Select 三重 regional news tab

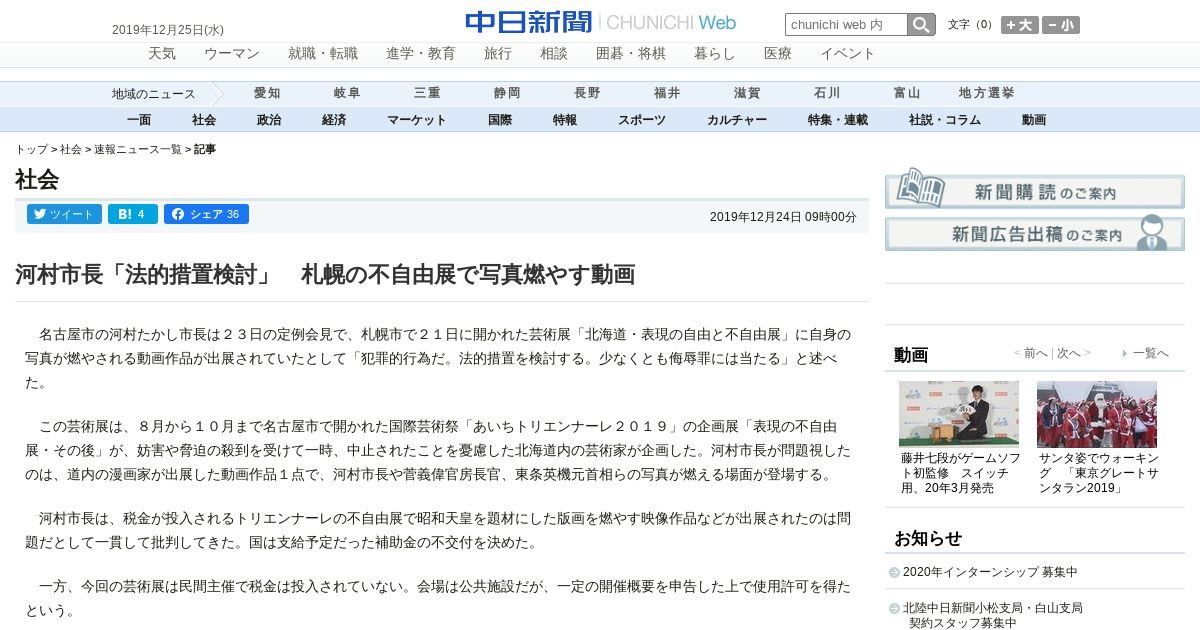427,93
